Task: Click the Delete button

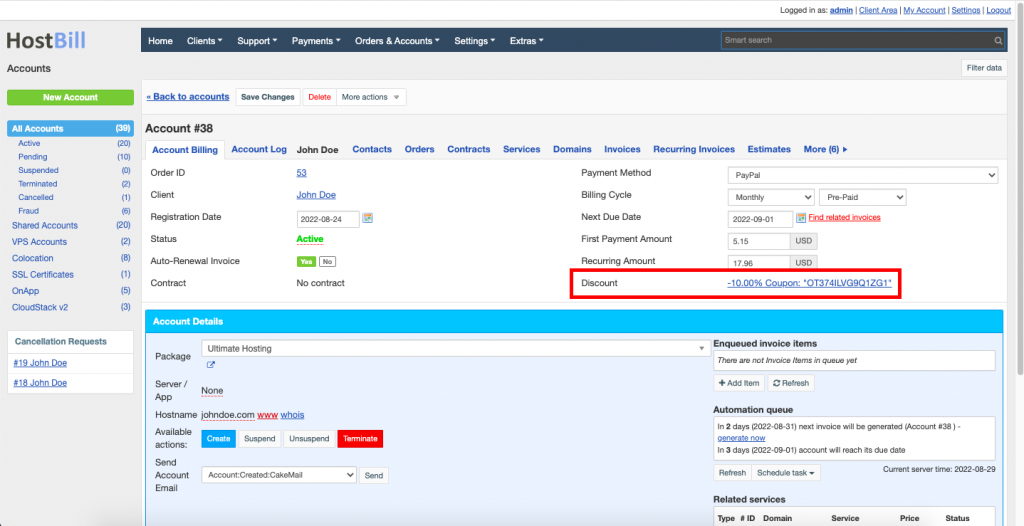Action: click(x=319, y=97)
